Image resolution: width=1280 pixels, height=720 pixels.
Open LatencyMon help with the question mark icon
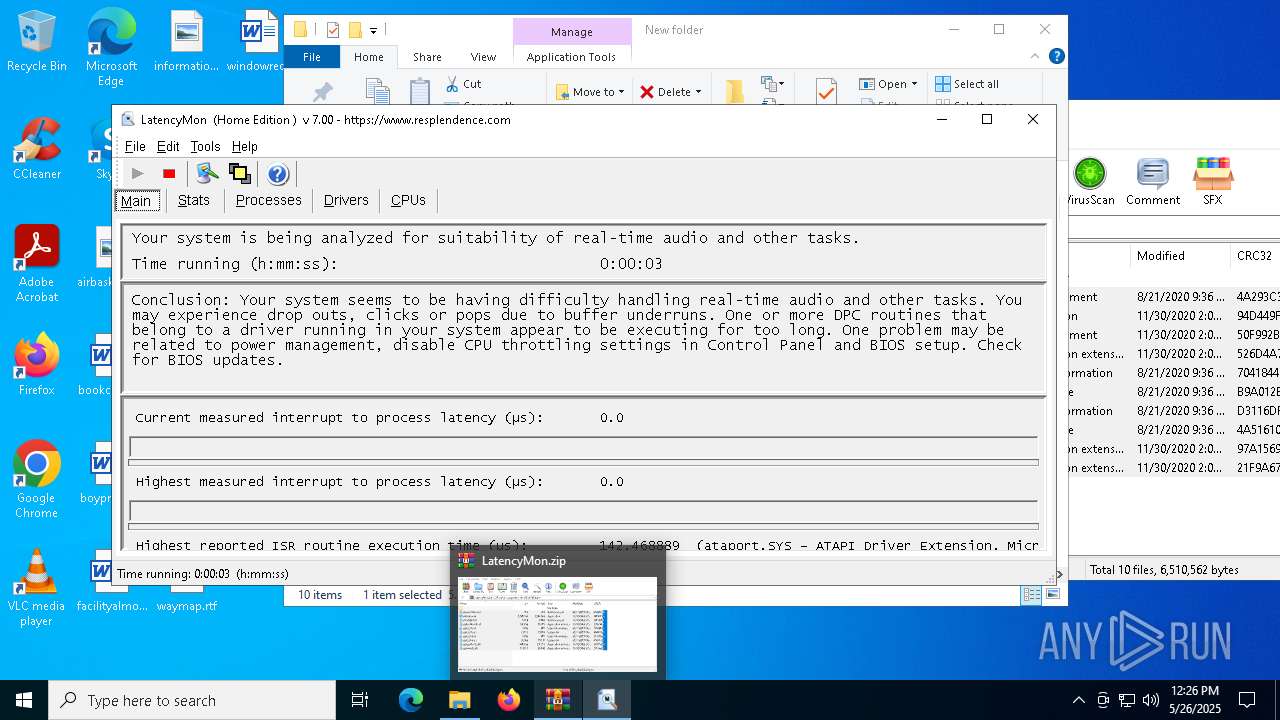278,174
